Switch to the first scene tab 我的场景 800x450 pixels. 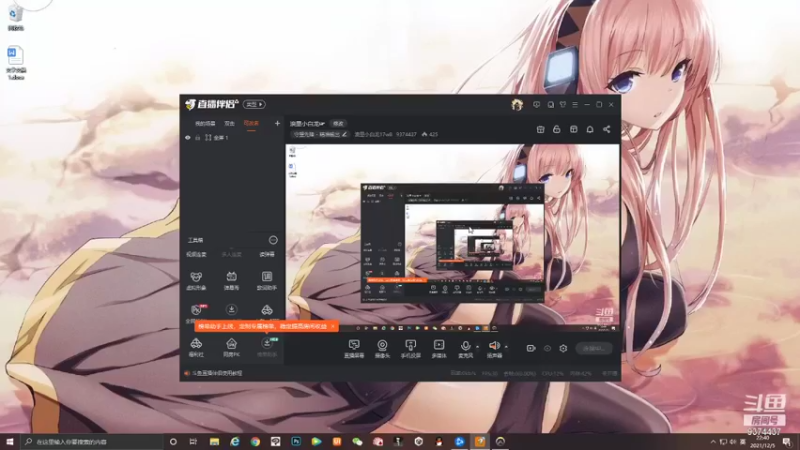coord(205,123)
